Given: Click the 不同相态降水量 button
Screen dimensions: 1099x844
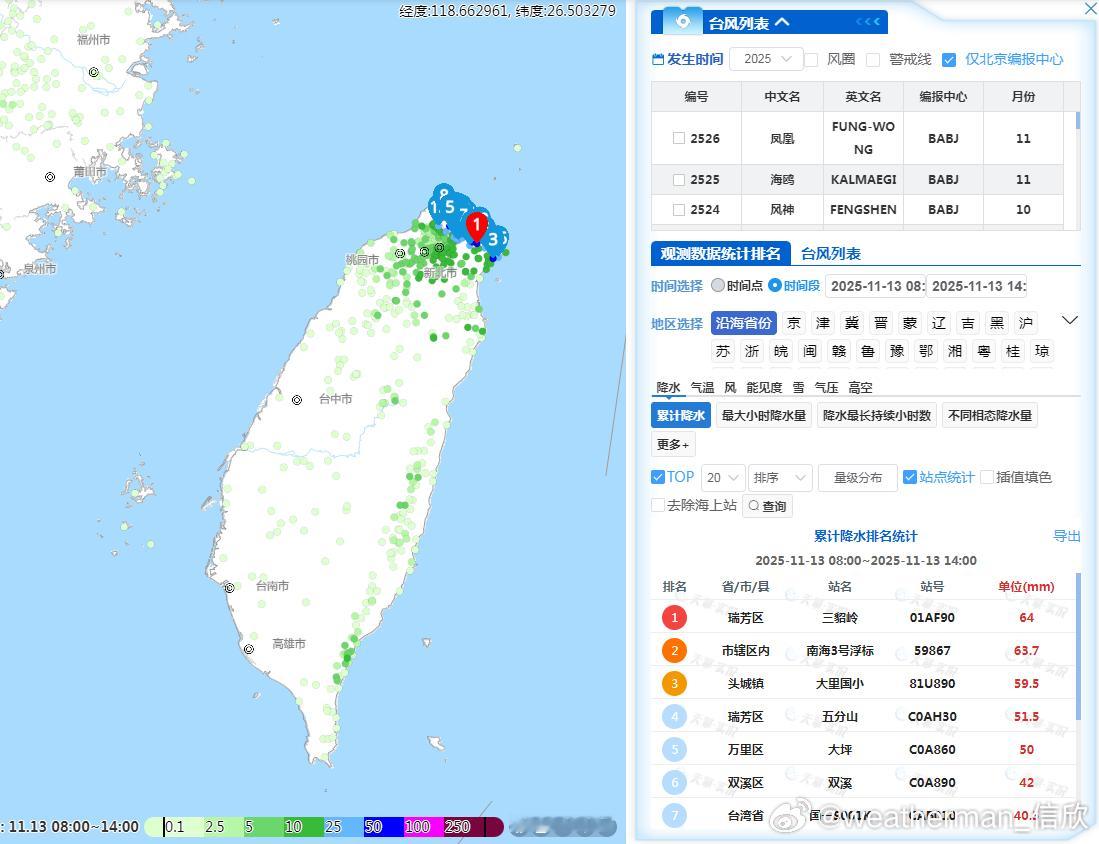Looking at the screenshot, I should coord(990,416).
